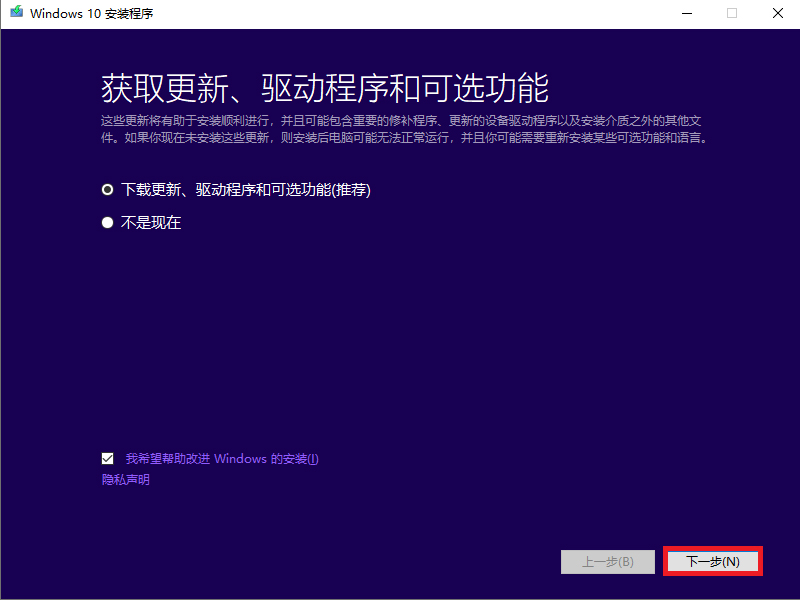Click the Windows setup icon in the title bar
Screen dimensions: 800x600
(14, 13)
